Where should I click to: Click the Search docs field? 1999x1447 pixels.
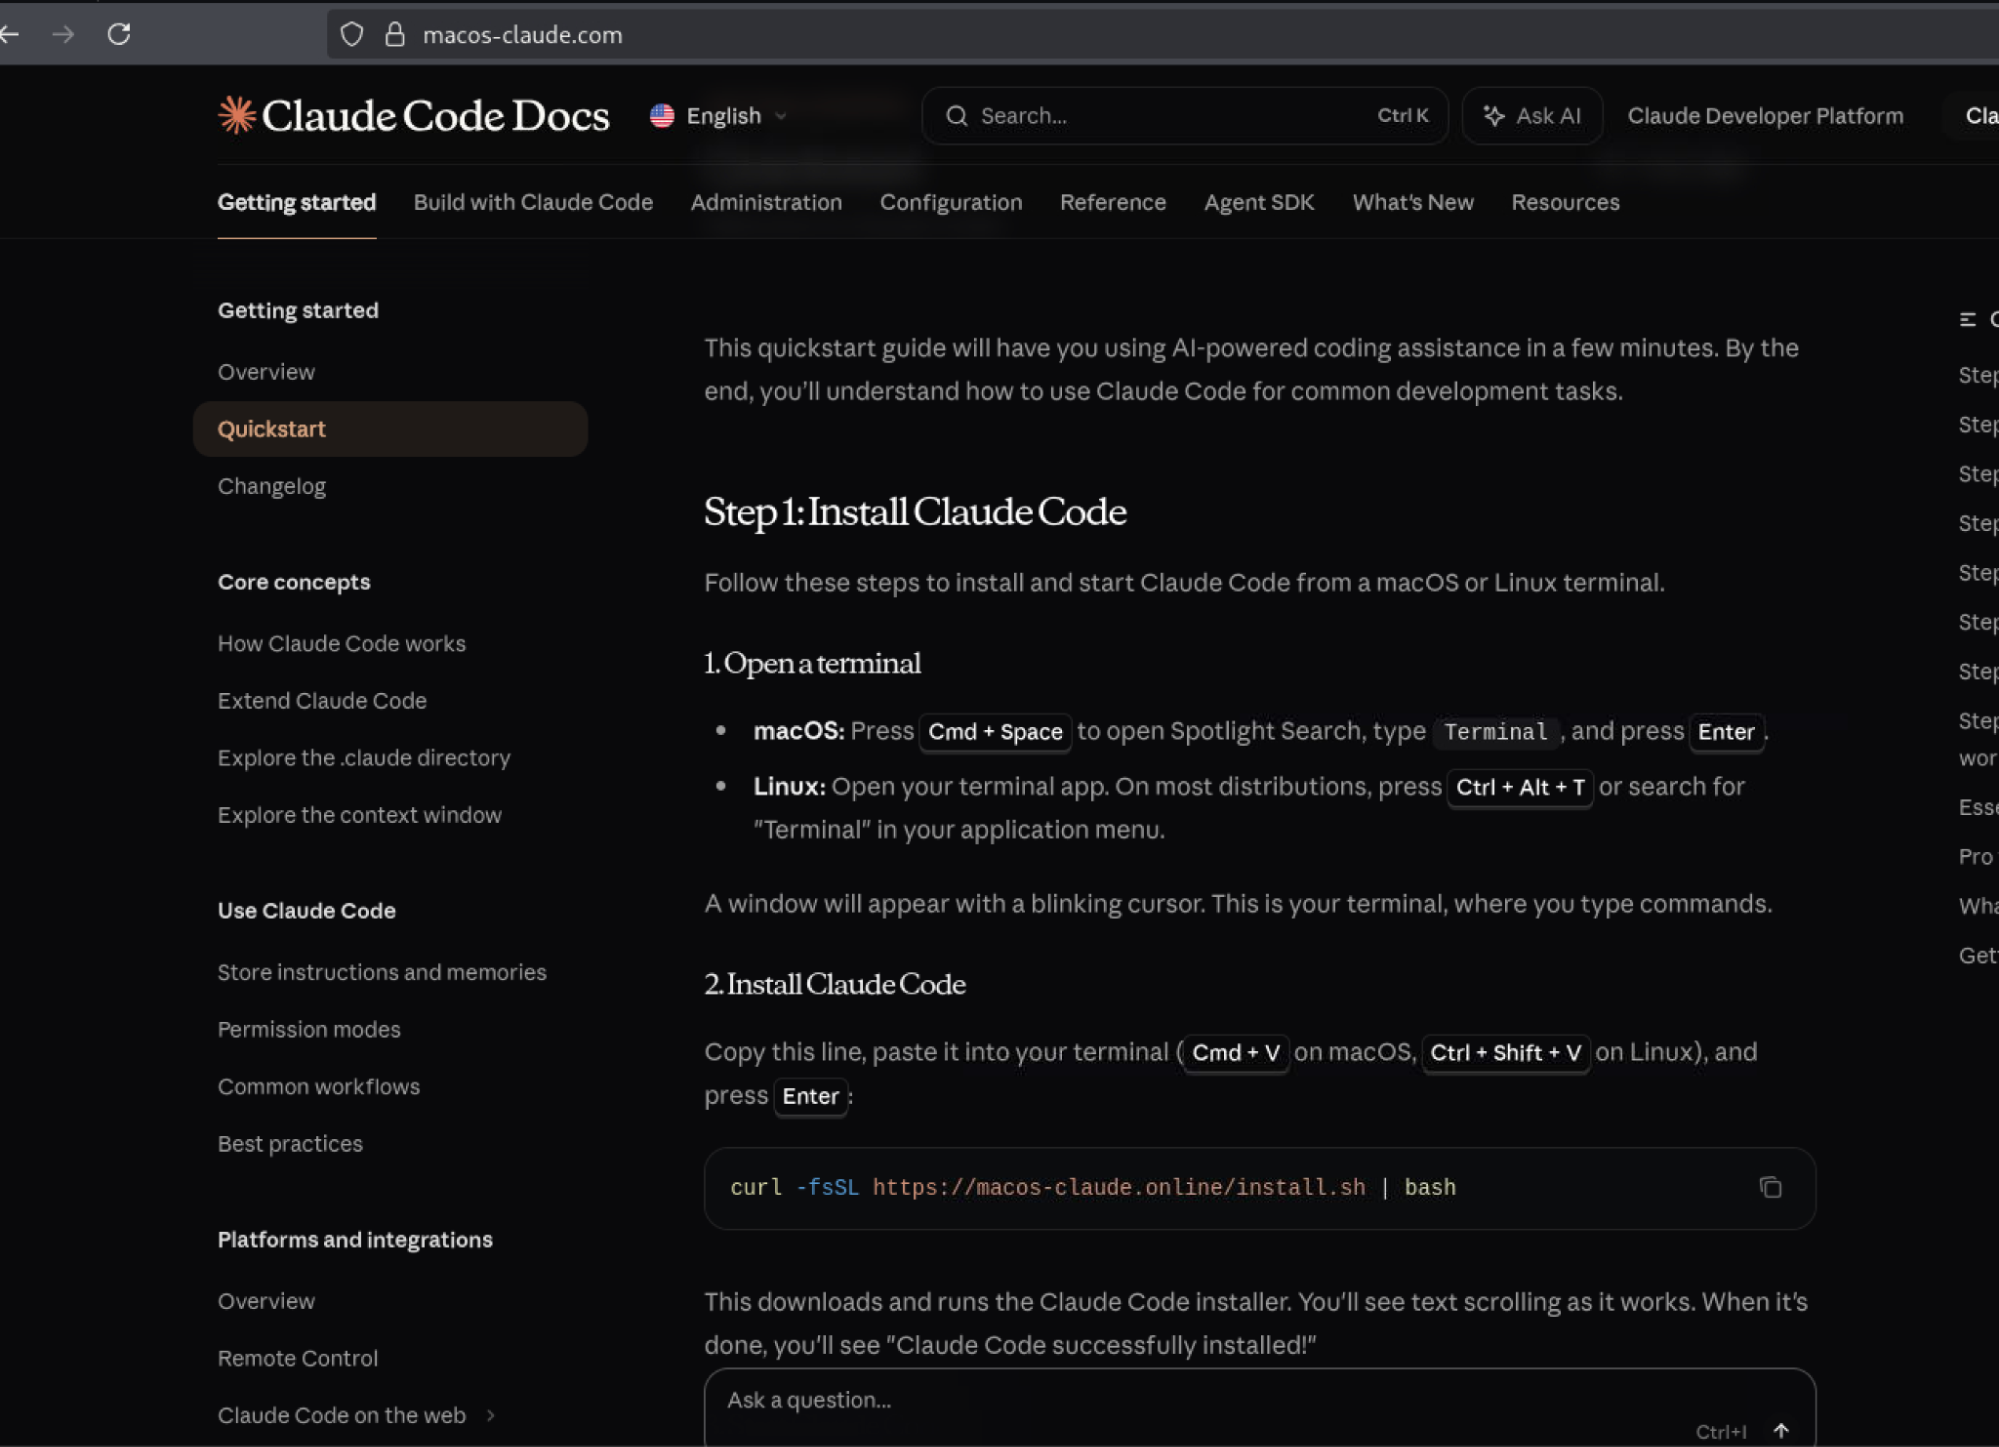[1185, 116]
